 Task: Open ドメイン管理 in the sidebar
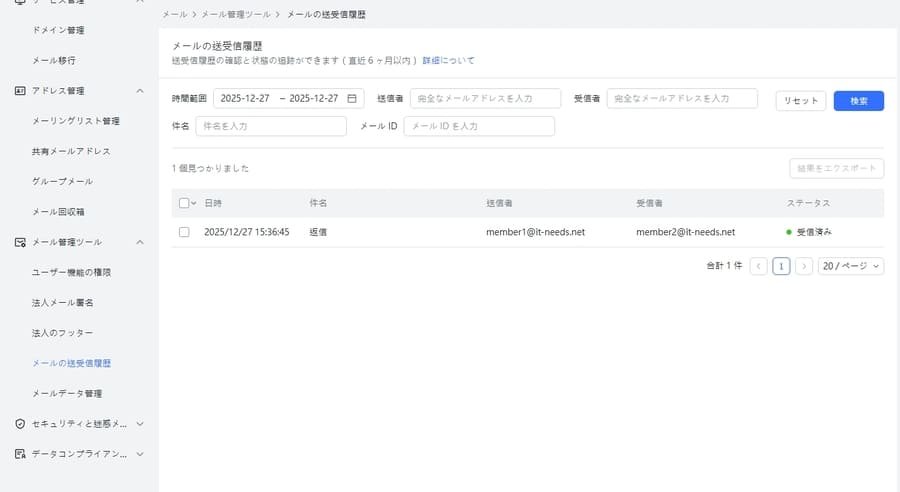point(58,30)
